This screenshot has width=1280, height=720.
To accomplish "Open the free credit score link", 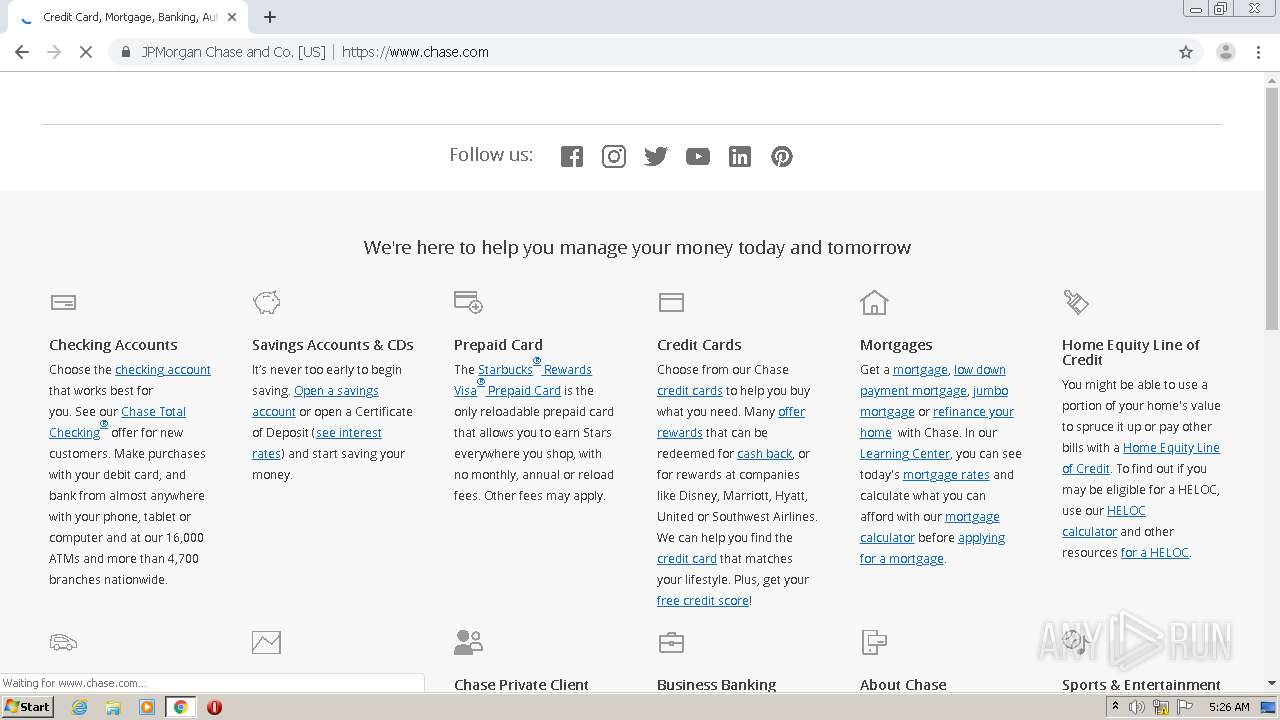I will tap(703, 600).
